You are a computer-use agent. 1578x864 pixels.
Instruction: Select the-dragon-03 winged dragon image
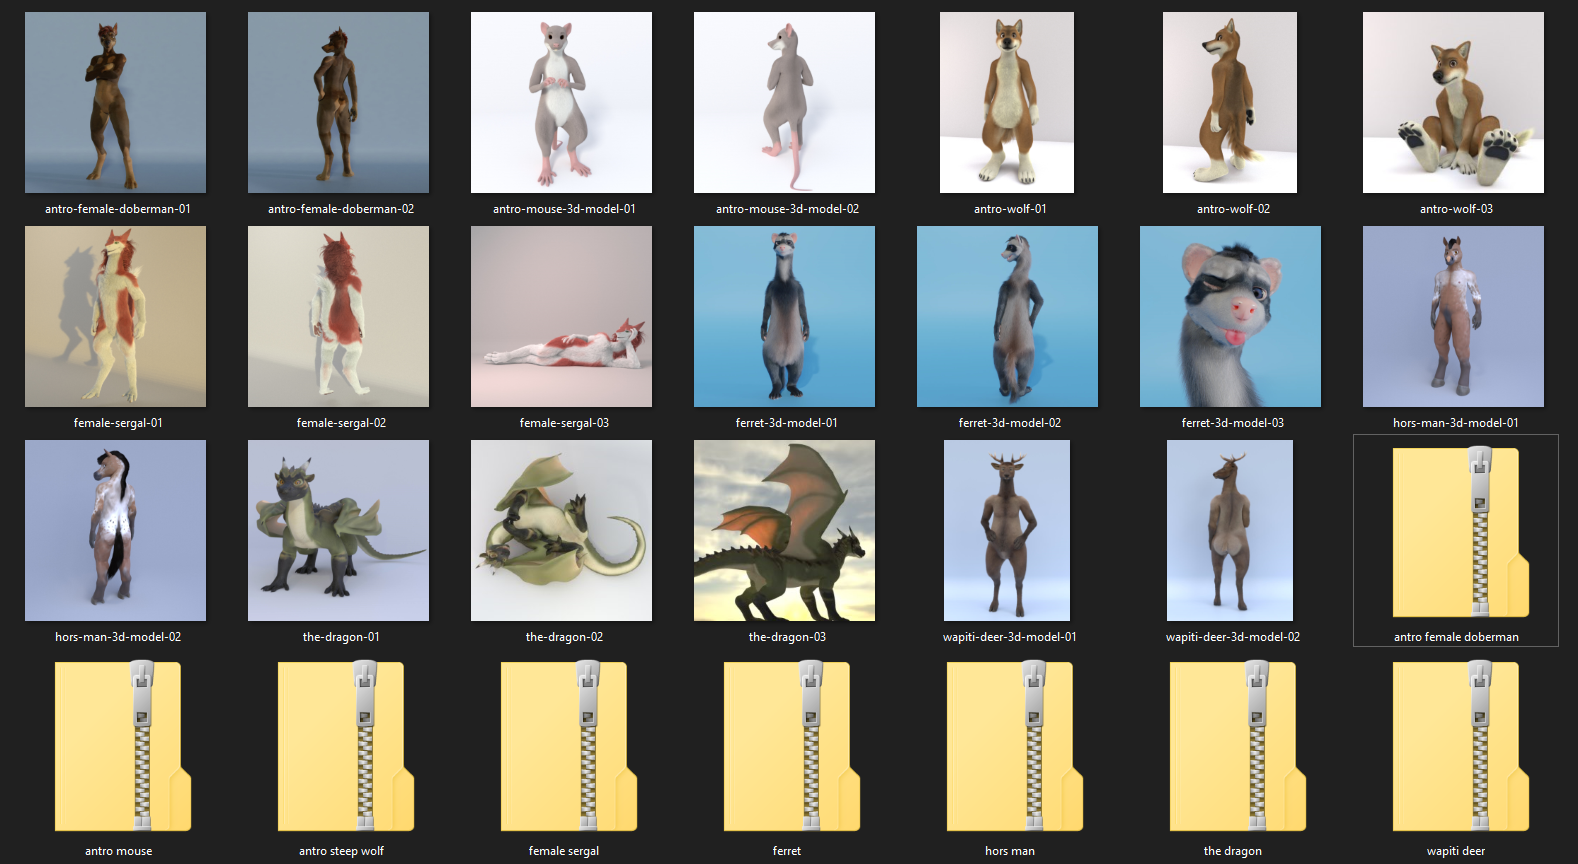click(x=784, y=530)
